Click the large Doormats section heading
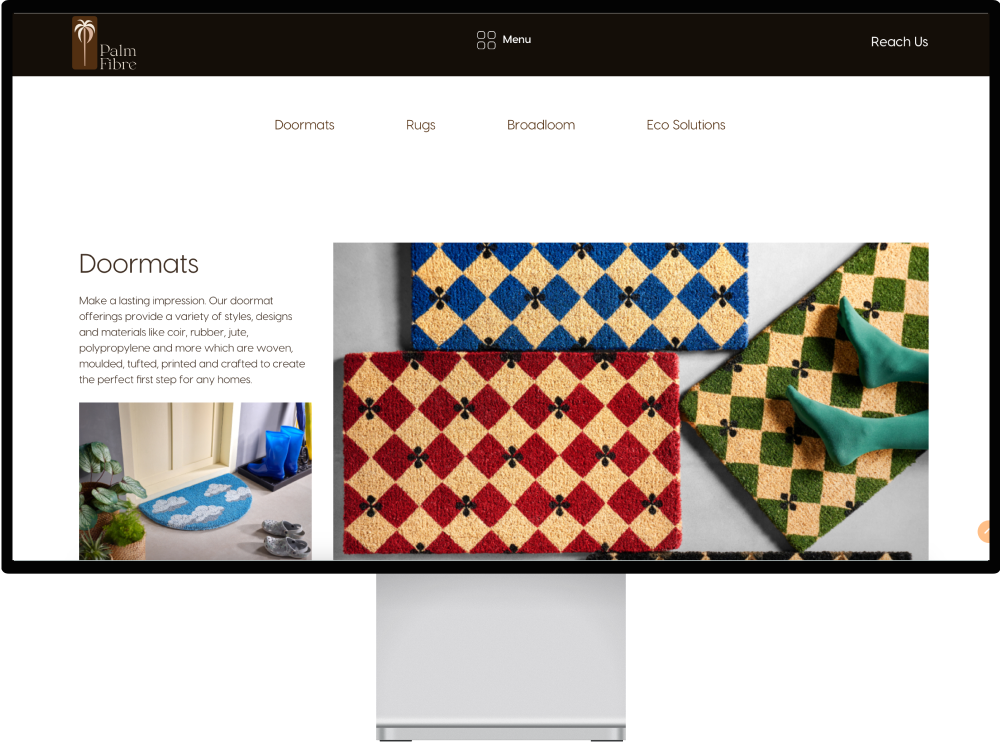Viewport: 1000px width, 742px height. coord(138,264)
